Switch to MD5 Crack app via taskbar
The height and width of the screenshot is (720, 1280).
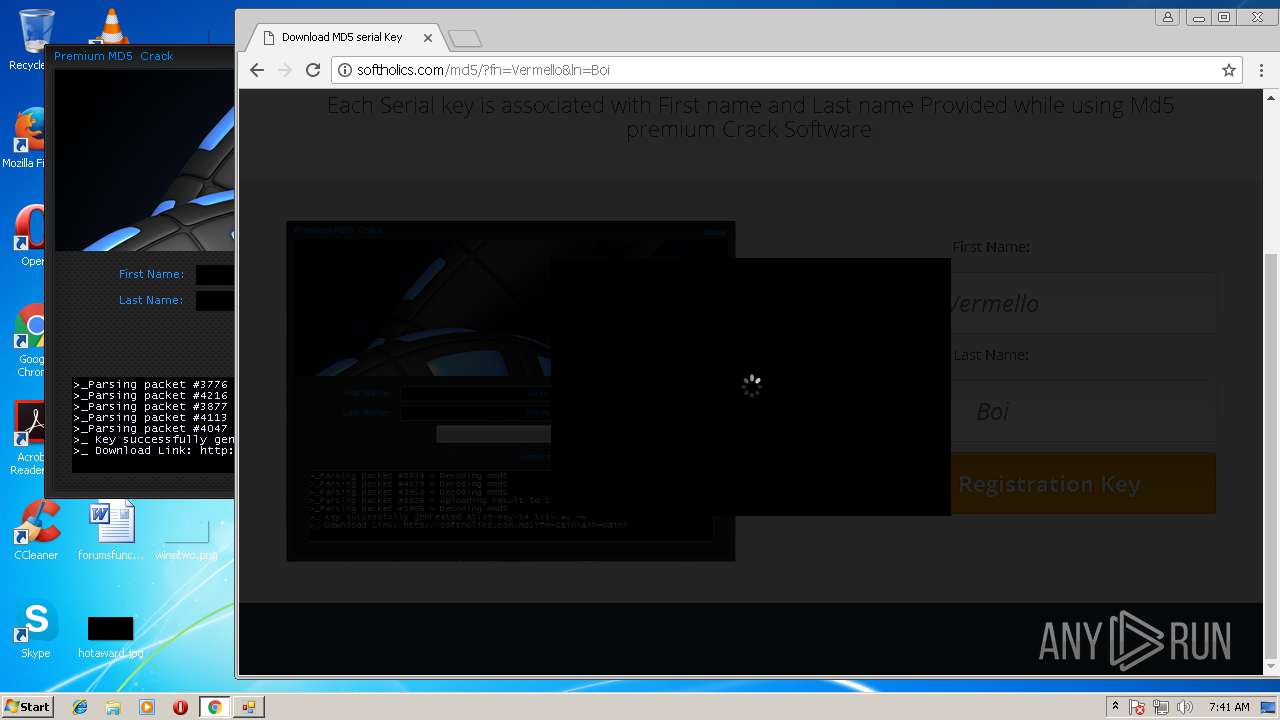[x=248, y=707]
